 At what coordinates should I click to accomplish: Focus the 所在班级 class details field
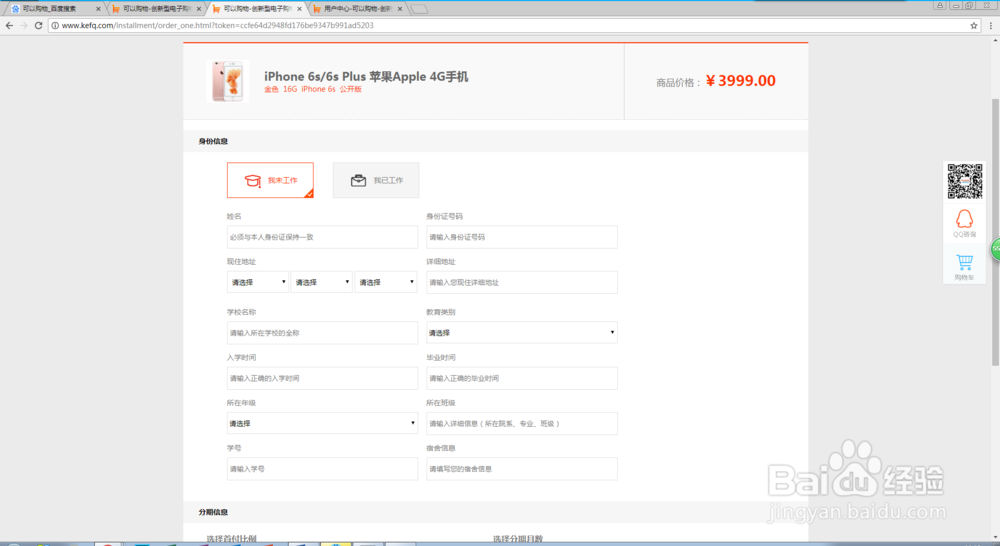coord(522,424)
